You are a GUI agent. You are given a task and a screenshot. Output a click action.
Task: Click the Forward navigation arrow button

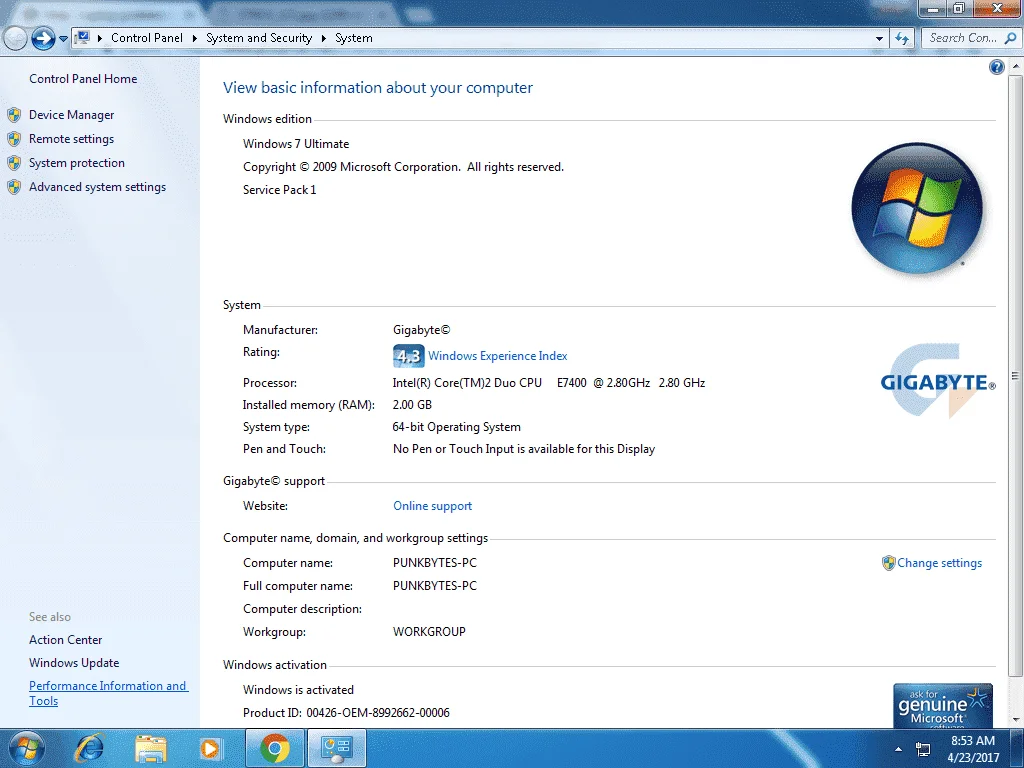pyautogui.click(x=43, y=39)
